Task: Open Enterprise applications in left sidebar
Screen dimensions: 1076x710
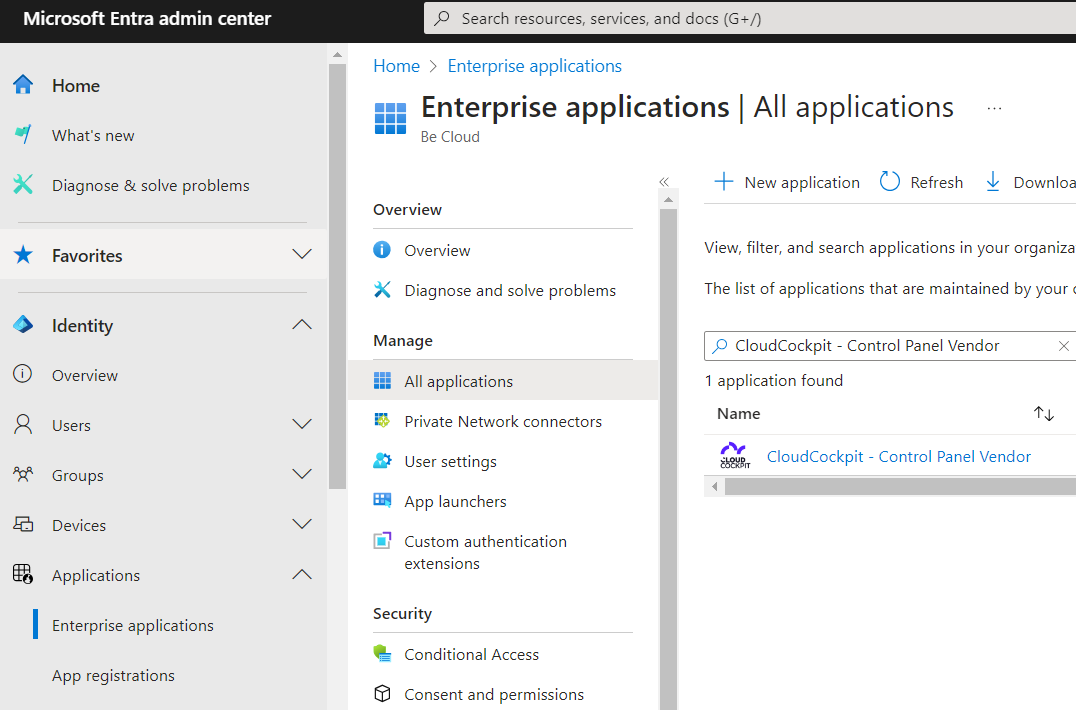Action: (133, 625)
